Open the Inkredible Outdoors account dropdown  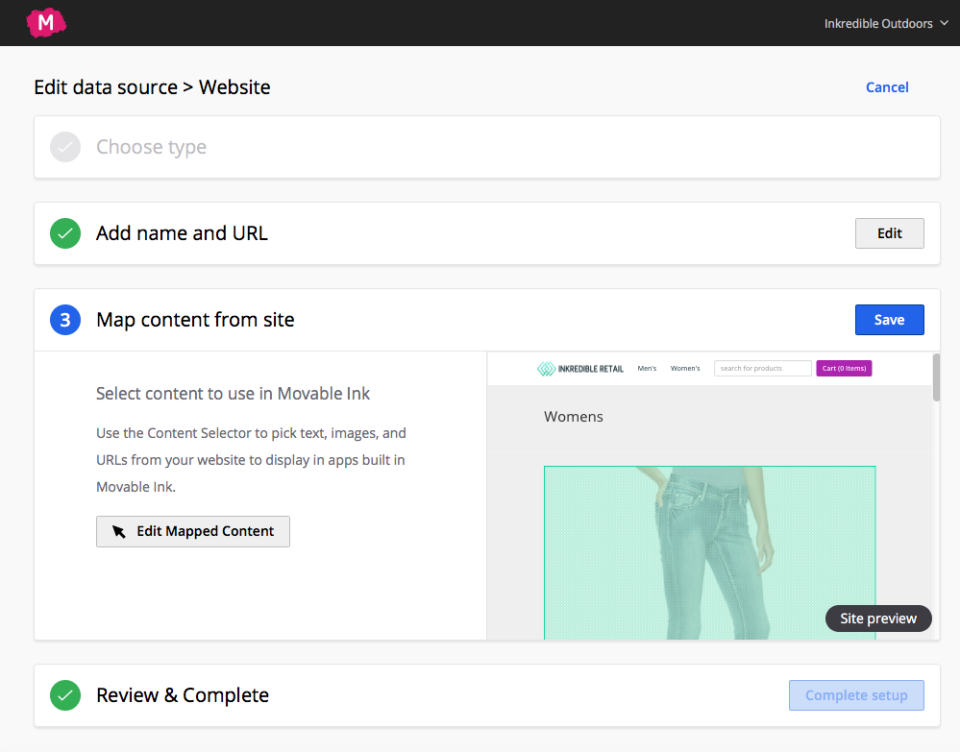(886, 23)
